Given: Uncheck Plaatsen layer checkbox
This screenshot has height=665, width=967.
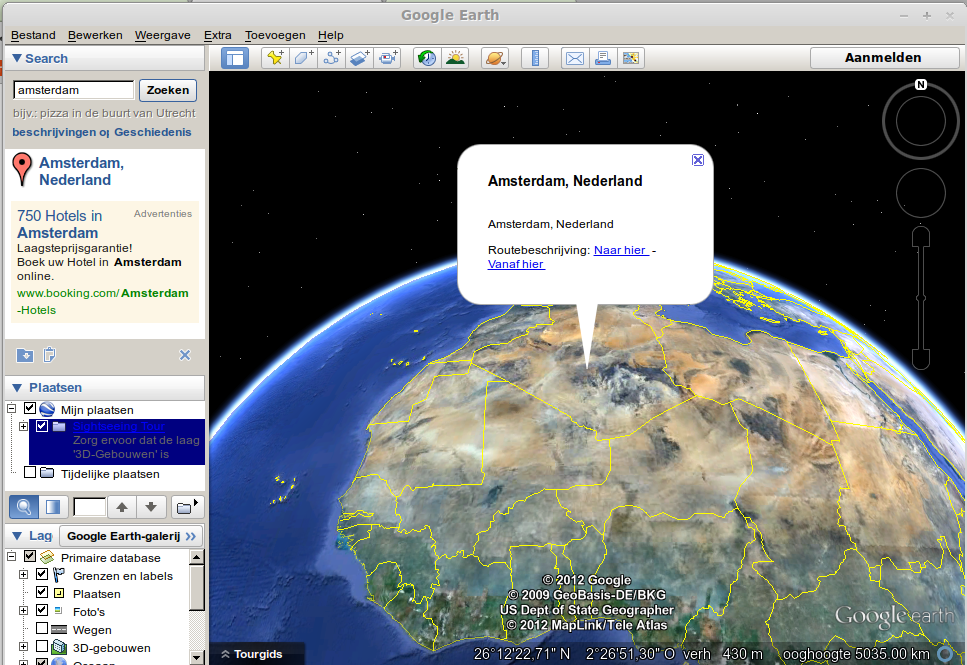Looking at the screenshot, I should 42,592.
